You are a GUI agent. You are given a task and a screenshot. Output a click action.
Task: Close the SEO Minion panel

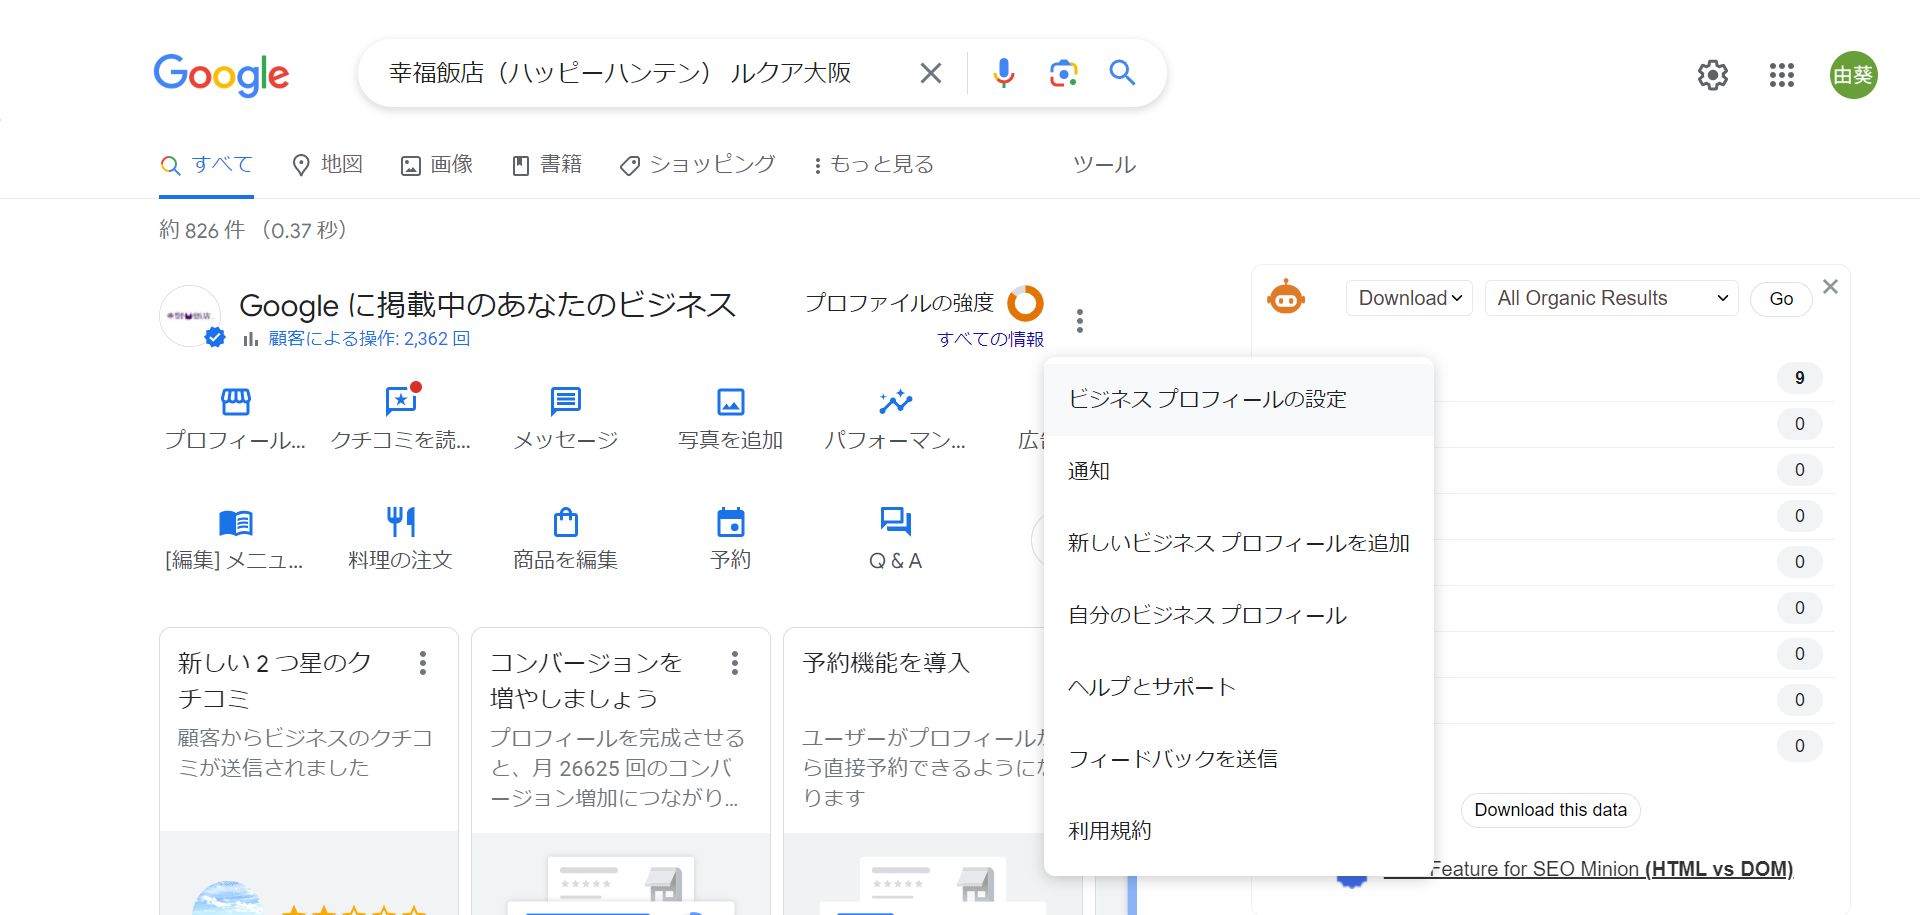coord(1831,287)
